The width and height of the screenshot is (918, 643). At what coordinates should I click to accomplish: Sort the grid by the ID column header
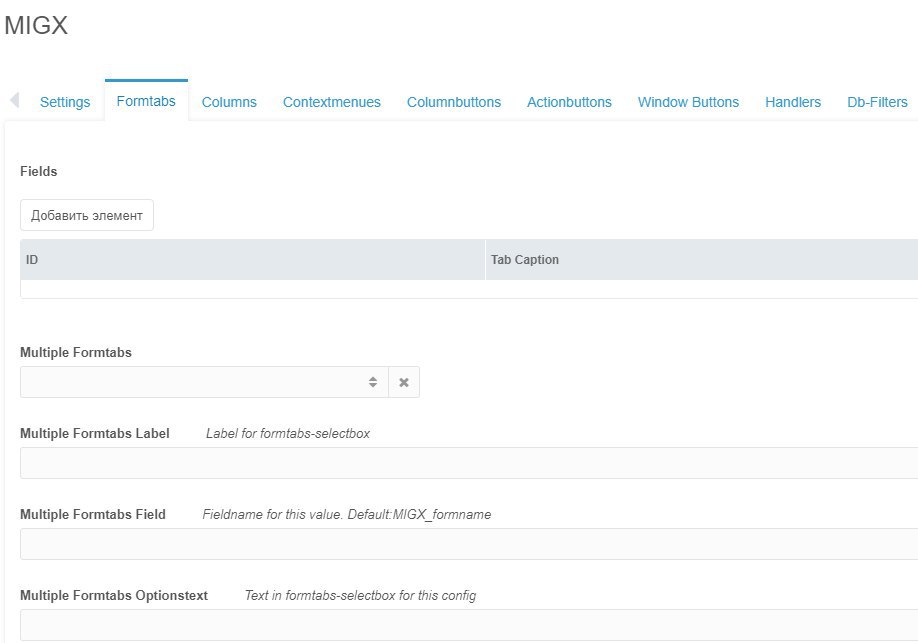252,260
